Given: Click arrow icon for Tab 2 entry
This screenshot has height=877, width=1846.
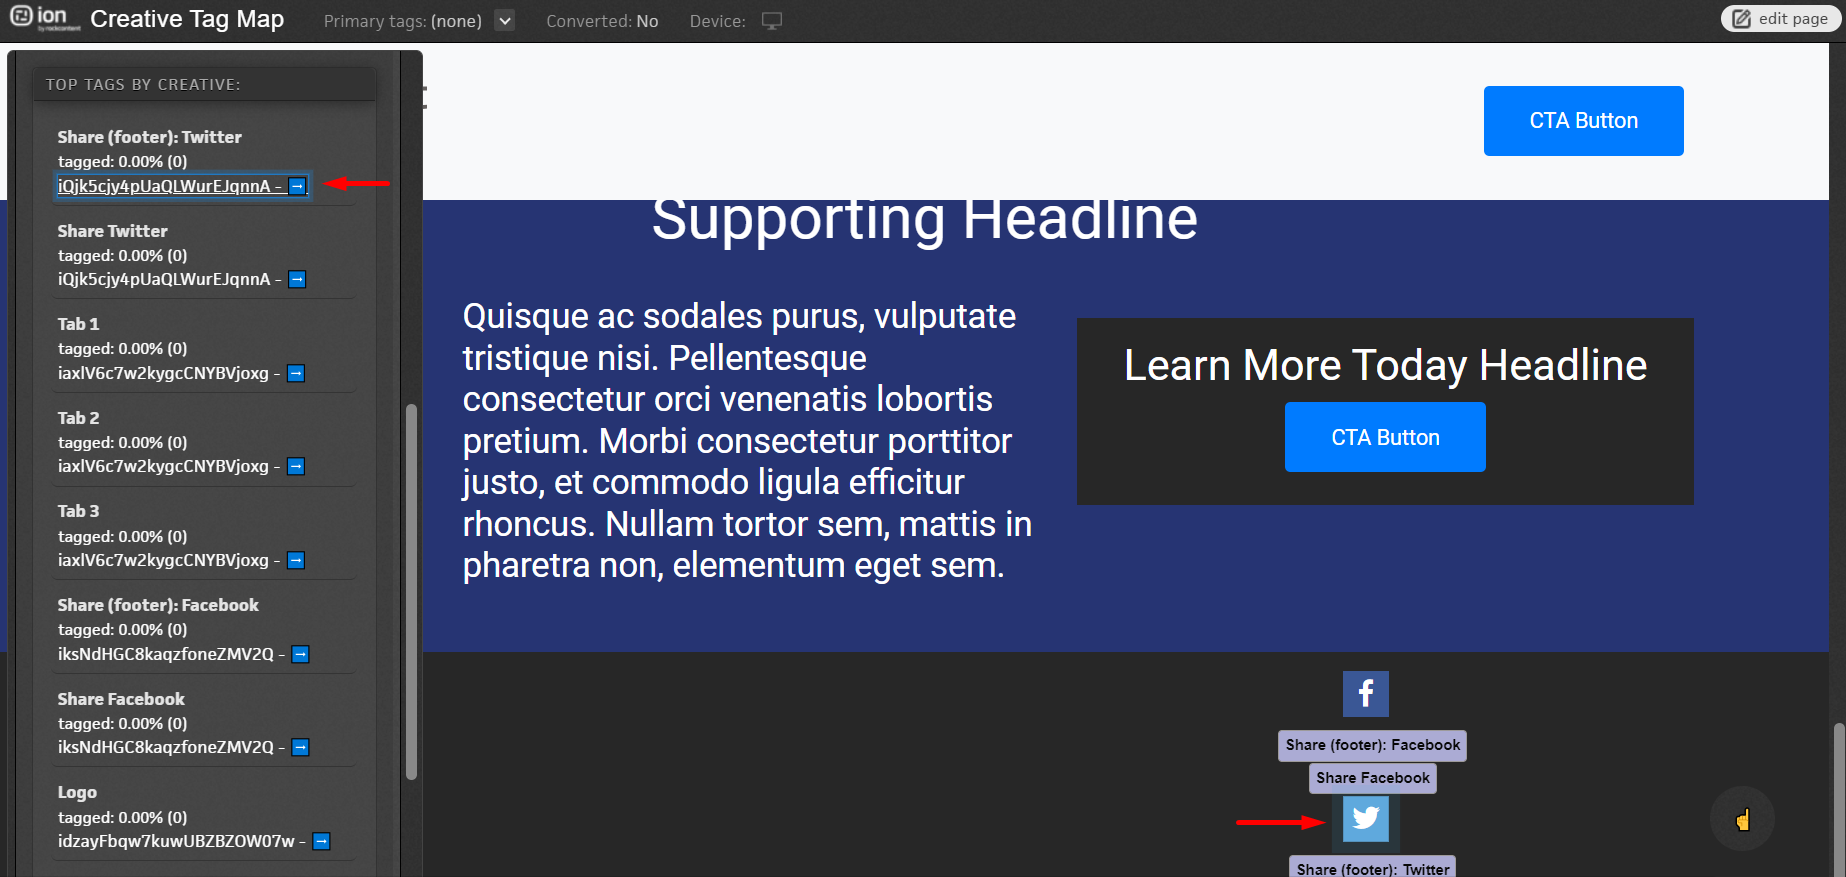Looking at the screenshot, I should (296, 467).
